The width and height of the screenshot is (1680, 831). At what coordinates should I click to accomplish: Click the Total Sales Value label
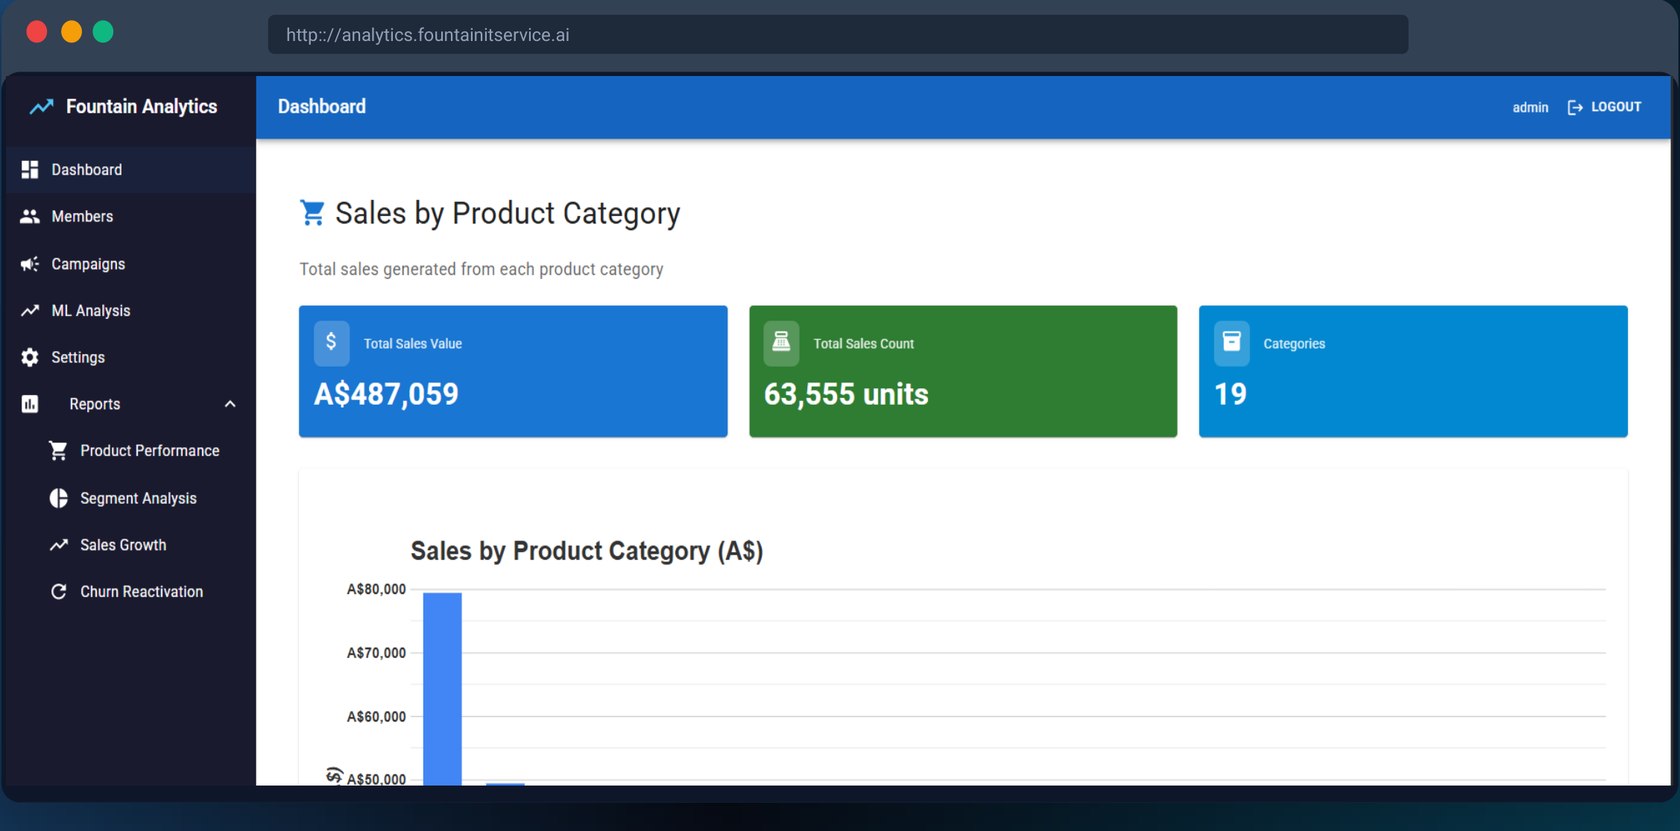click(x=413, y=344)
